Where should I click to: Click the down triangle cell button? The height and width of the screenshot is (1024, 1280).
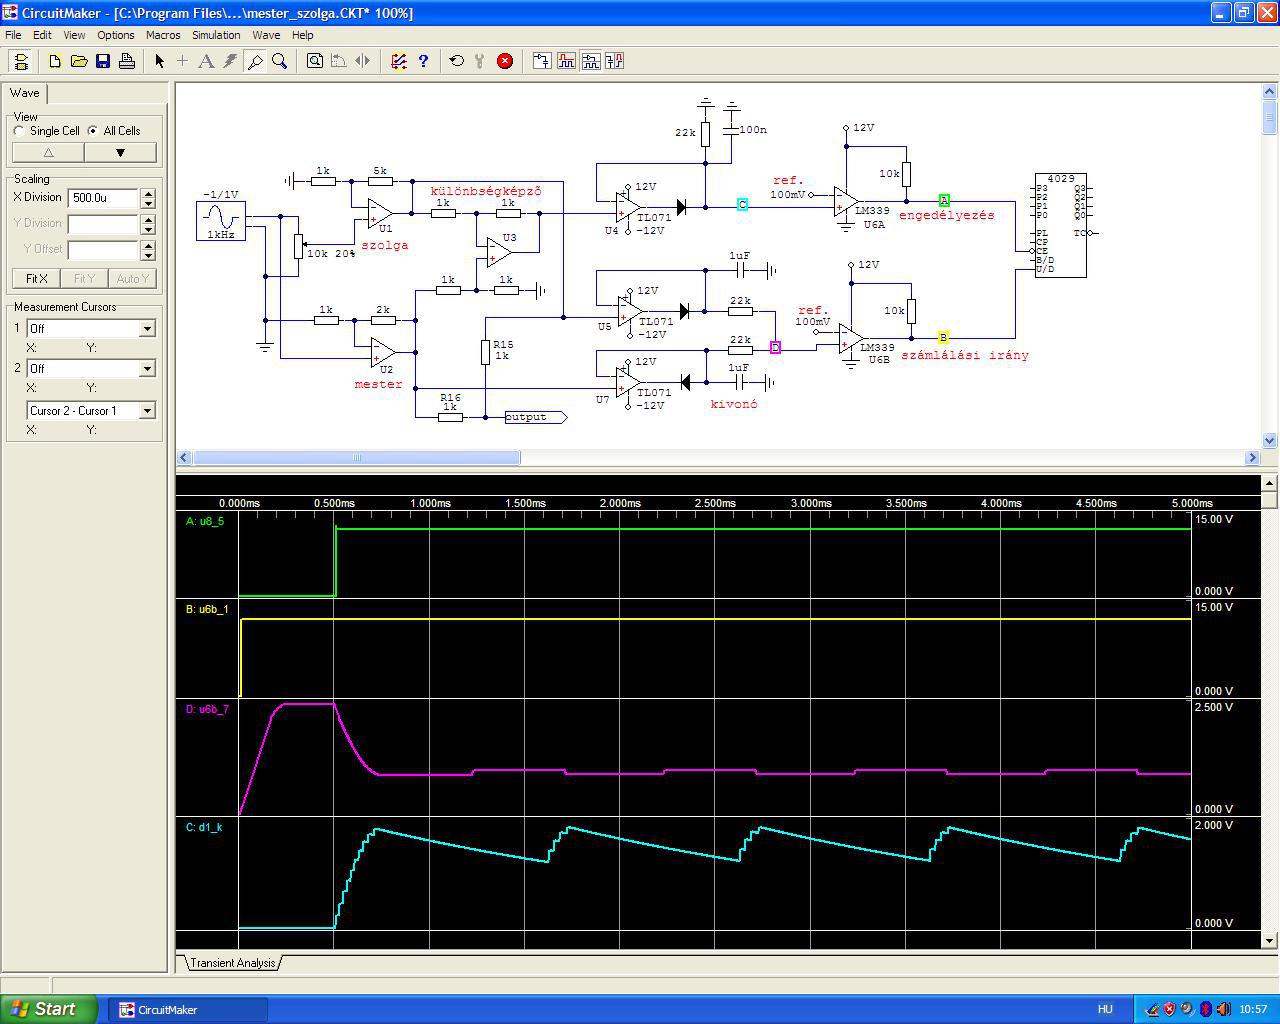[x=120, y=153]
